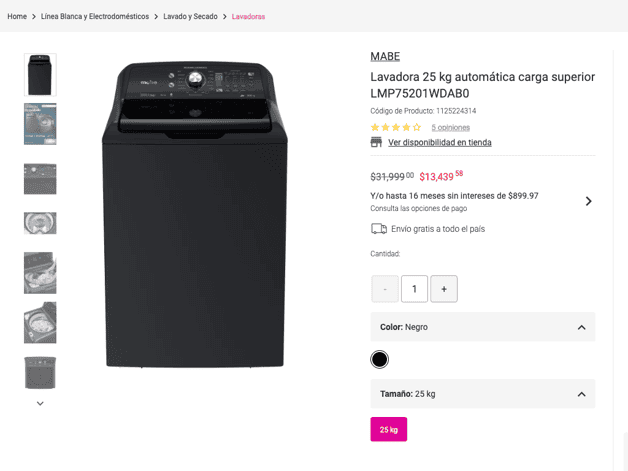
Task: Open Lavado y Secado breadcrumb
Action: [x=190, y=16]
